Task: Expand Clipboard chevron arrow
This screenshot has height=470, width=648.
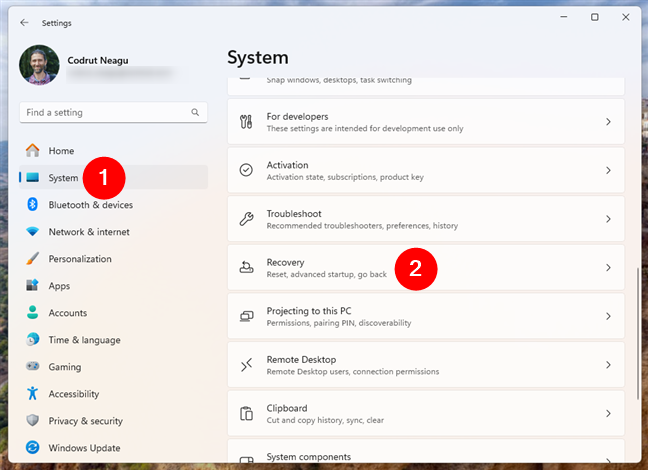Action: click(608, 413)
